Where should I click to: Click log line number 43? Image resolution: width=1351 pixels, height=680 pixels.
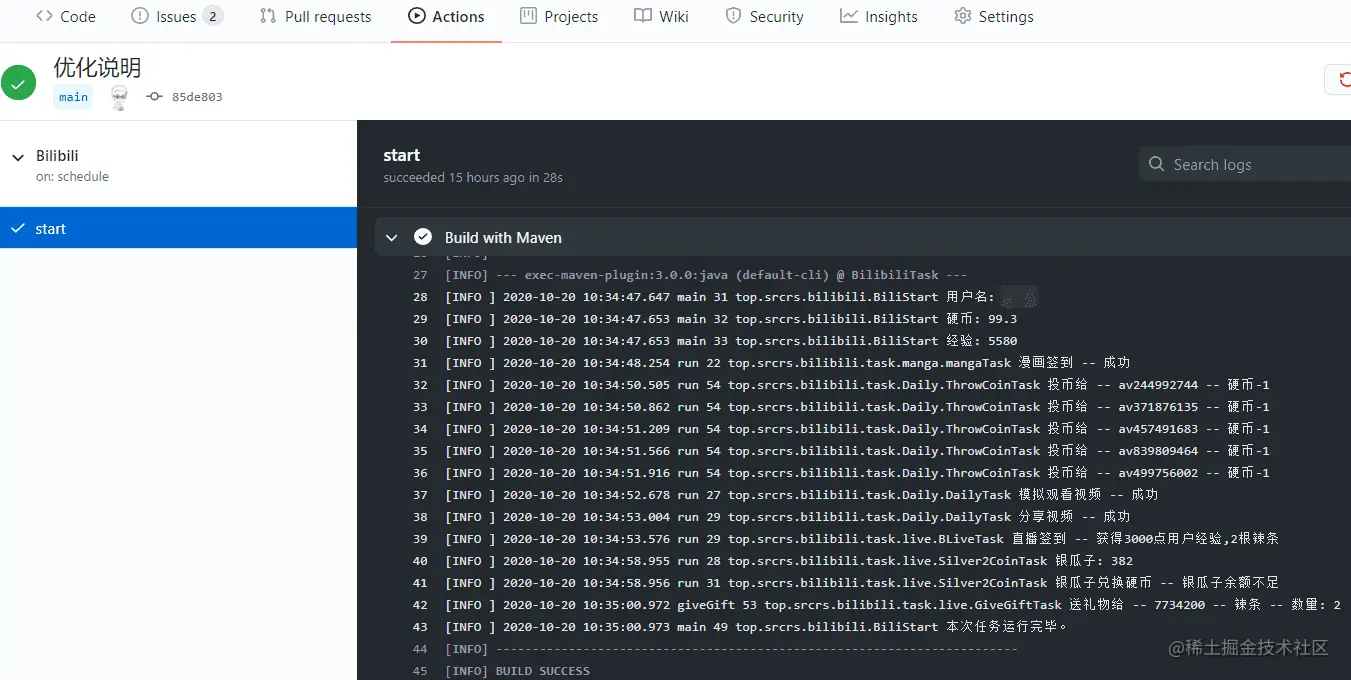click(420, 627)
